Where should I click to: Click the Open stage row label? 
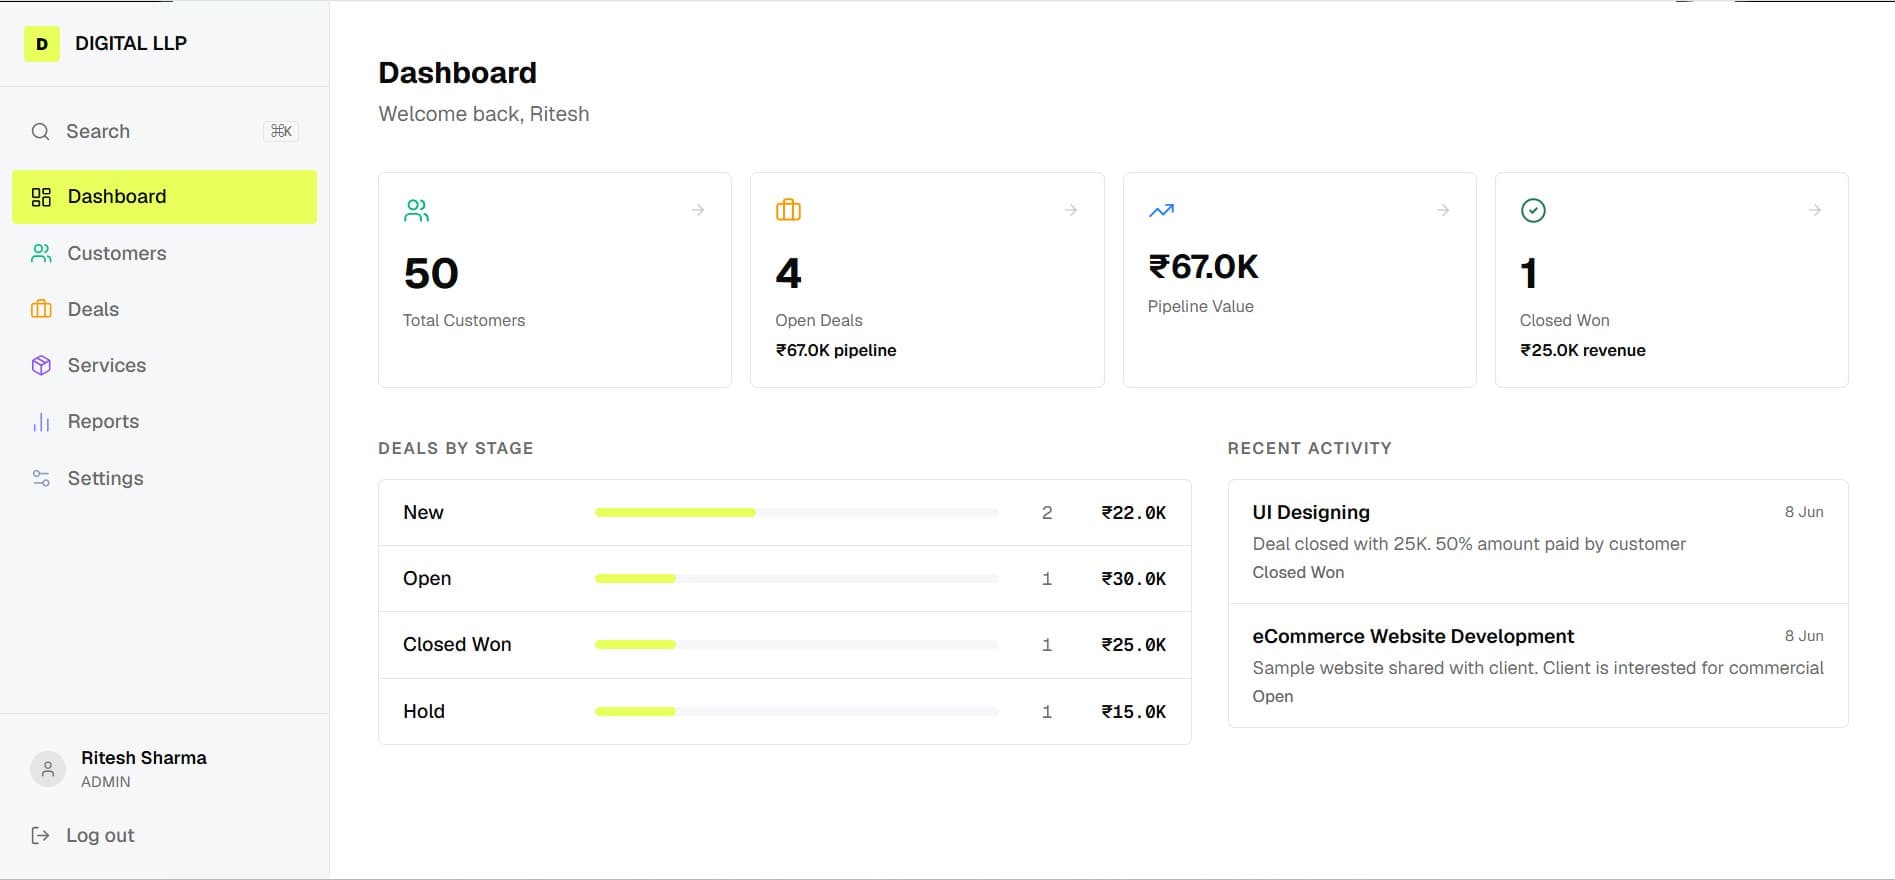click(x=427, y=579)
